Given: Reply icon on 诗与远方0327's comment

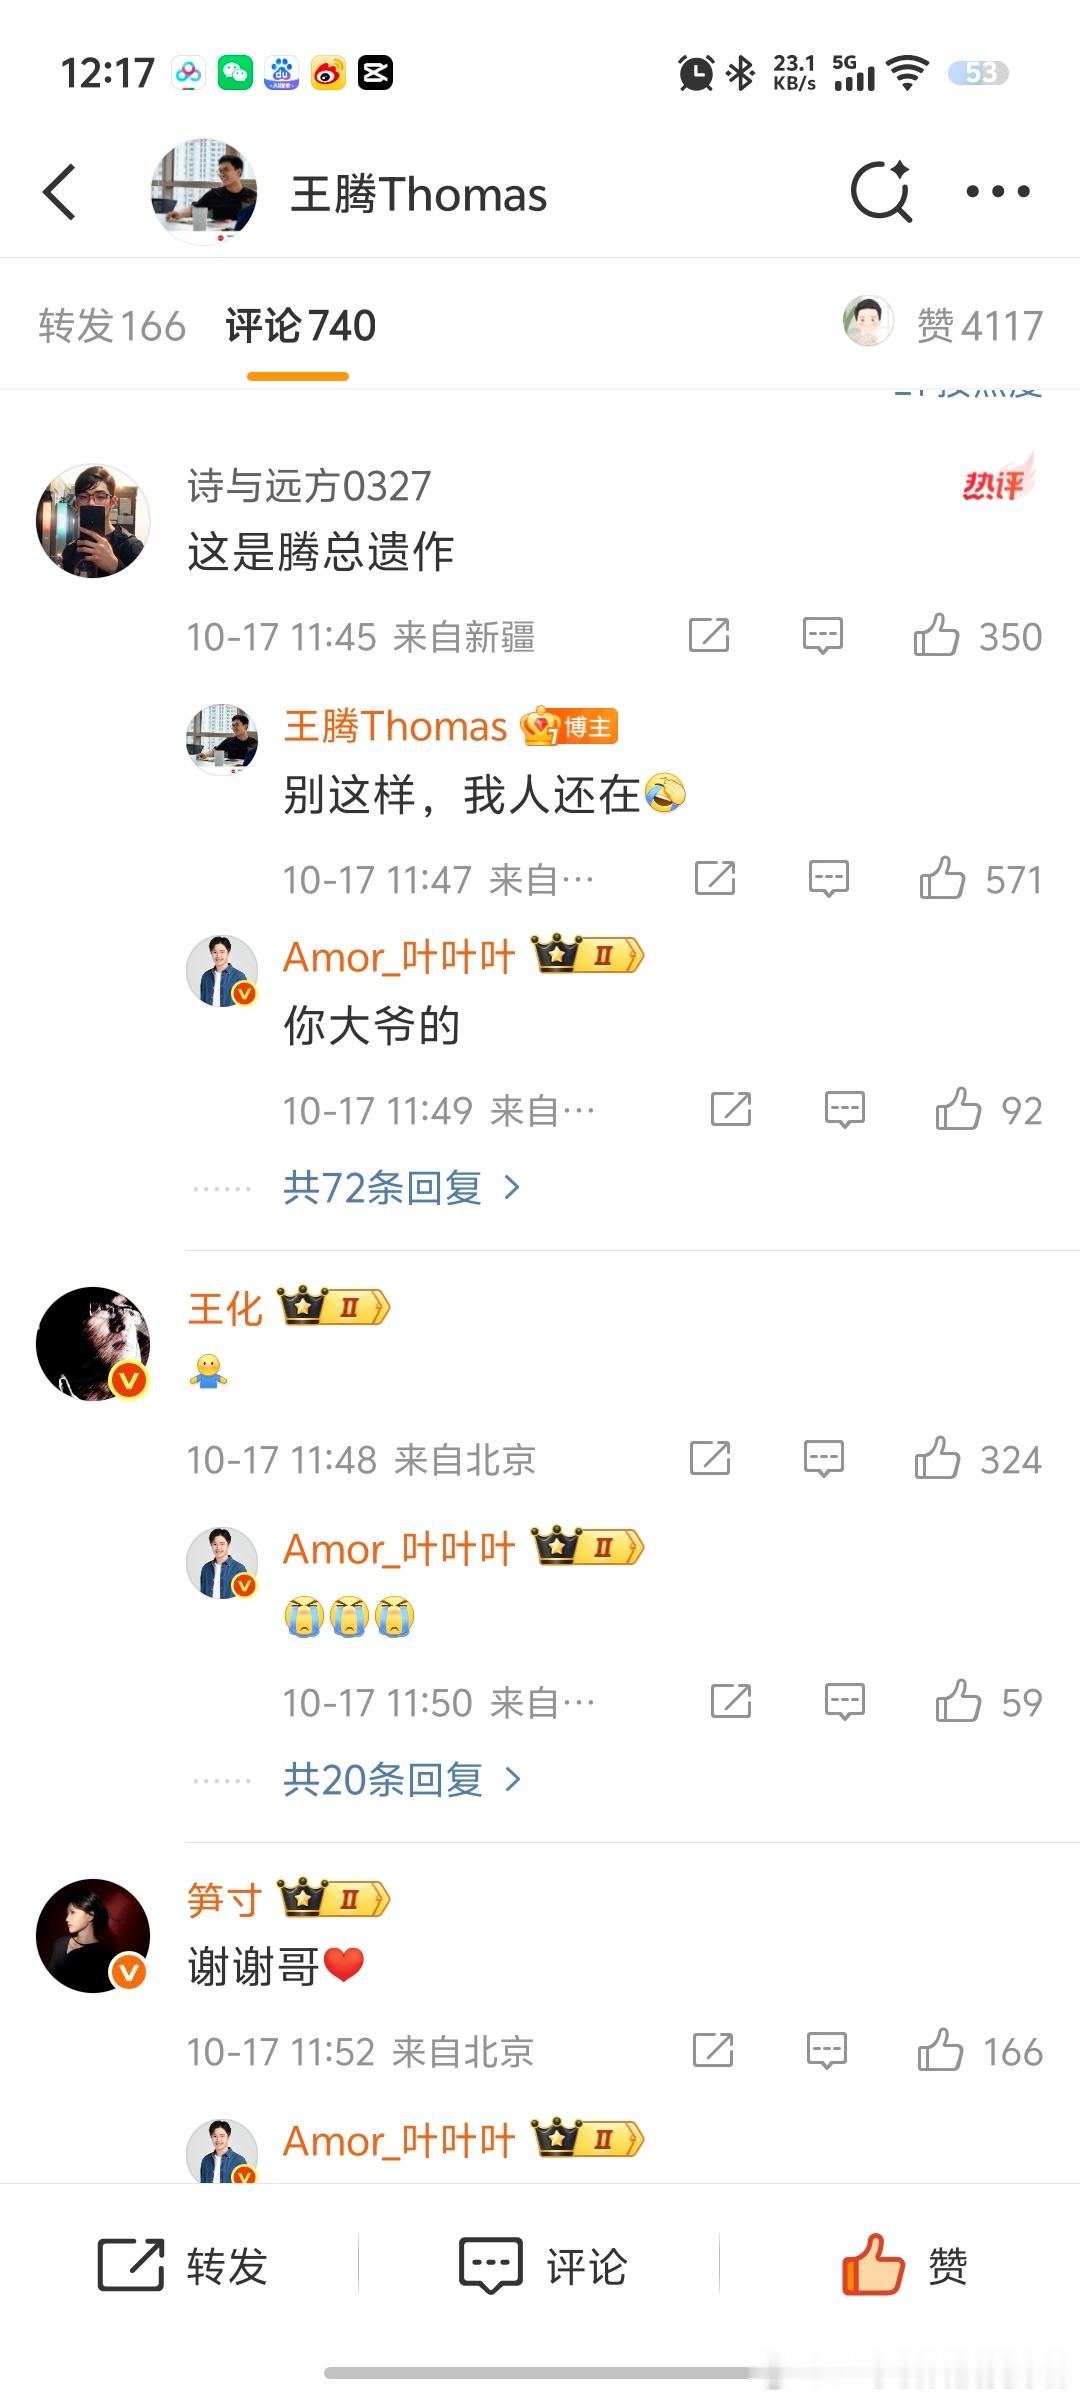Looking at the screenshot, I should click(823, 636).
